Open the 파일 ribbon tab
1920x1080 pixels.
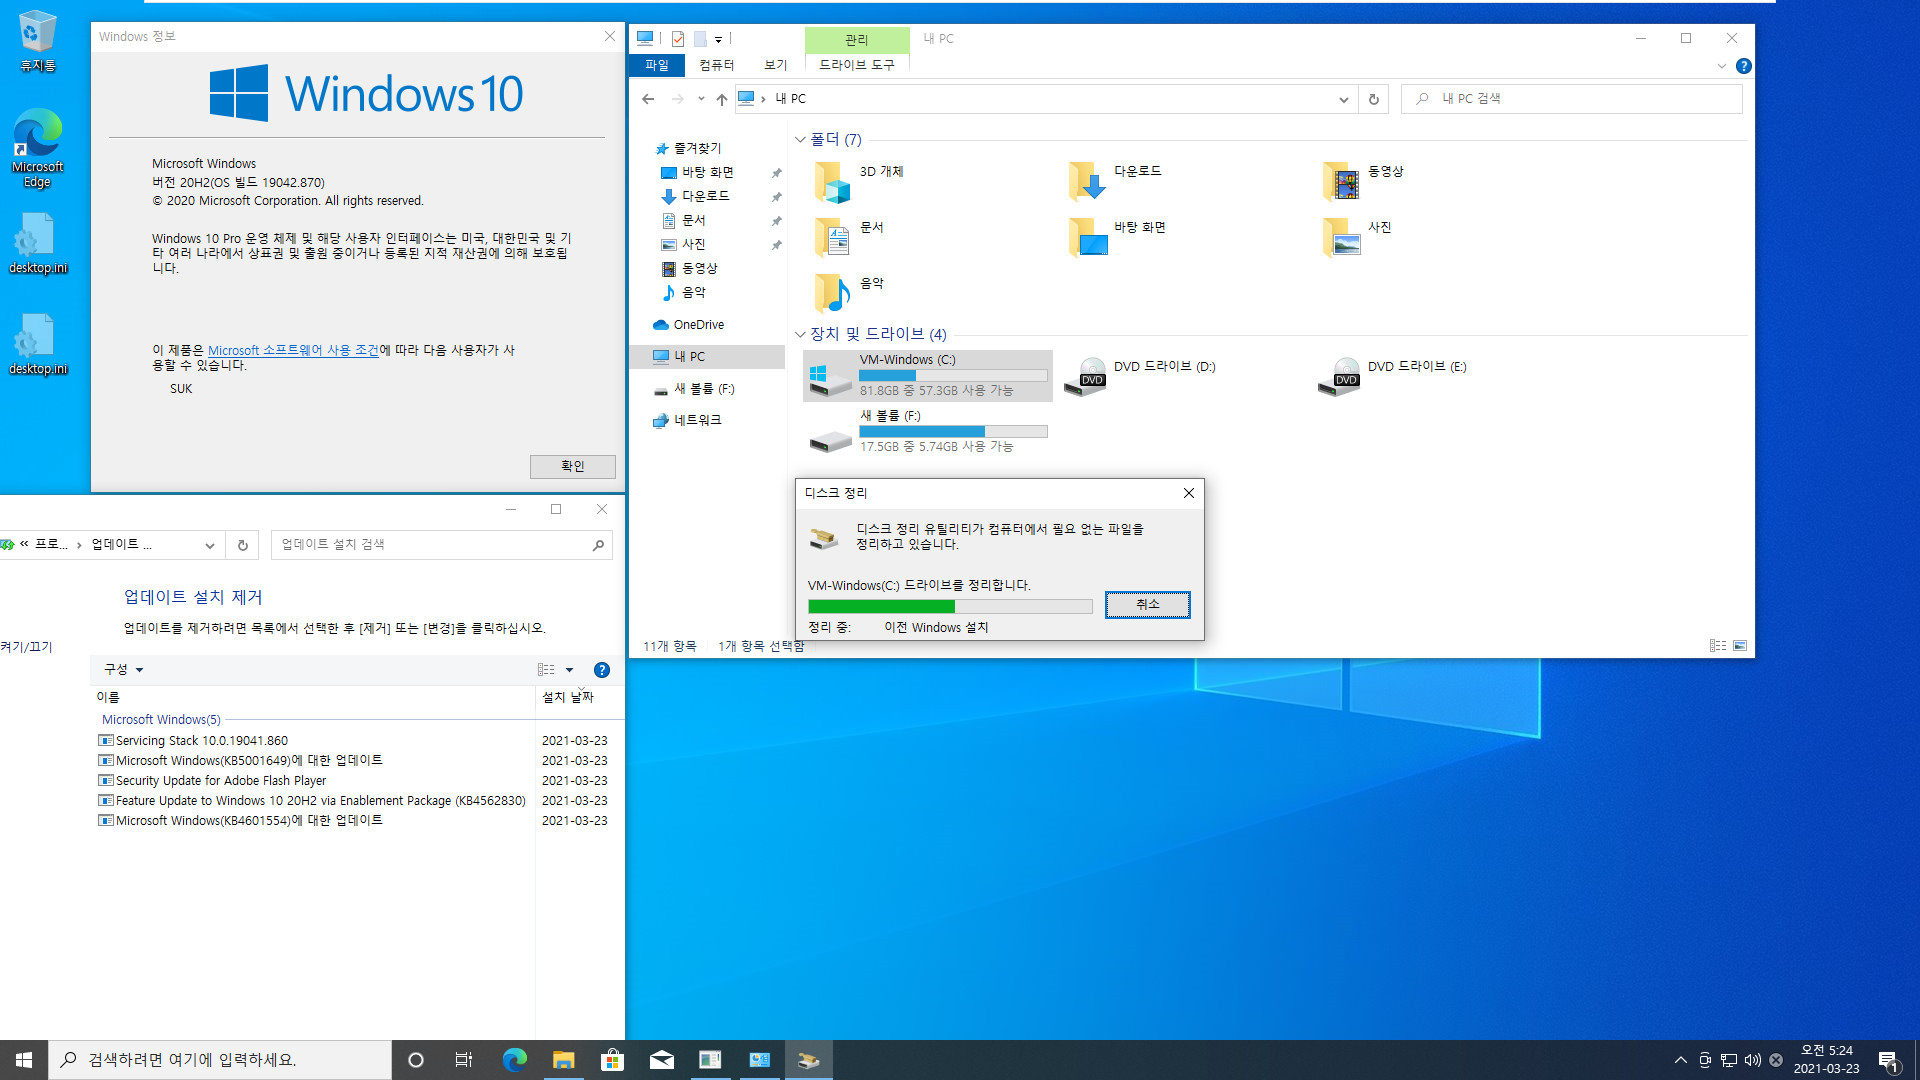[x=656, y=65]
